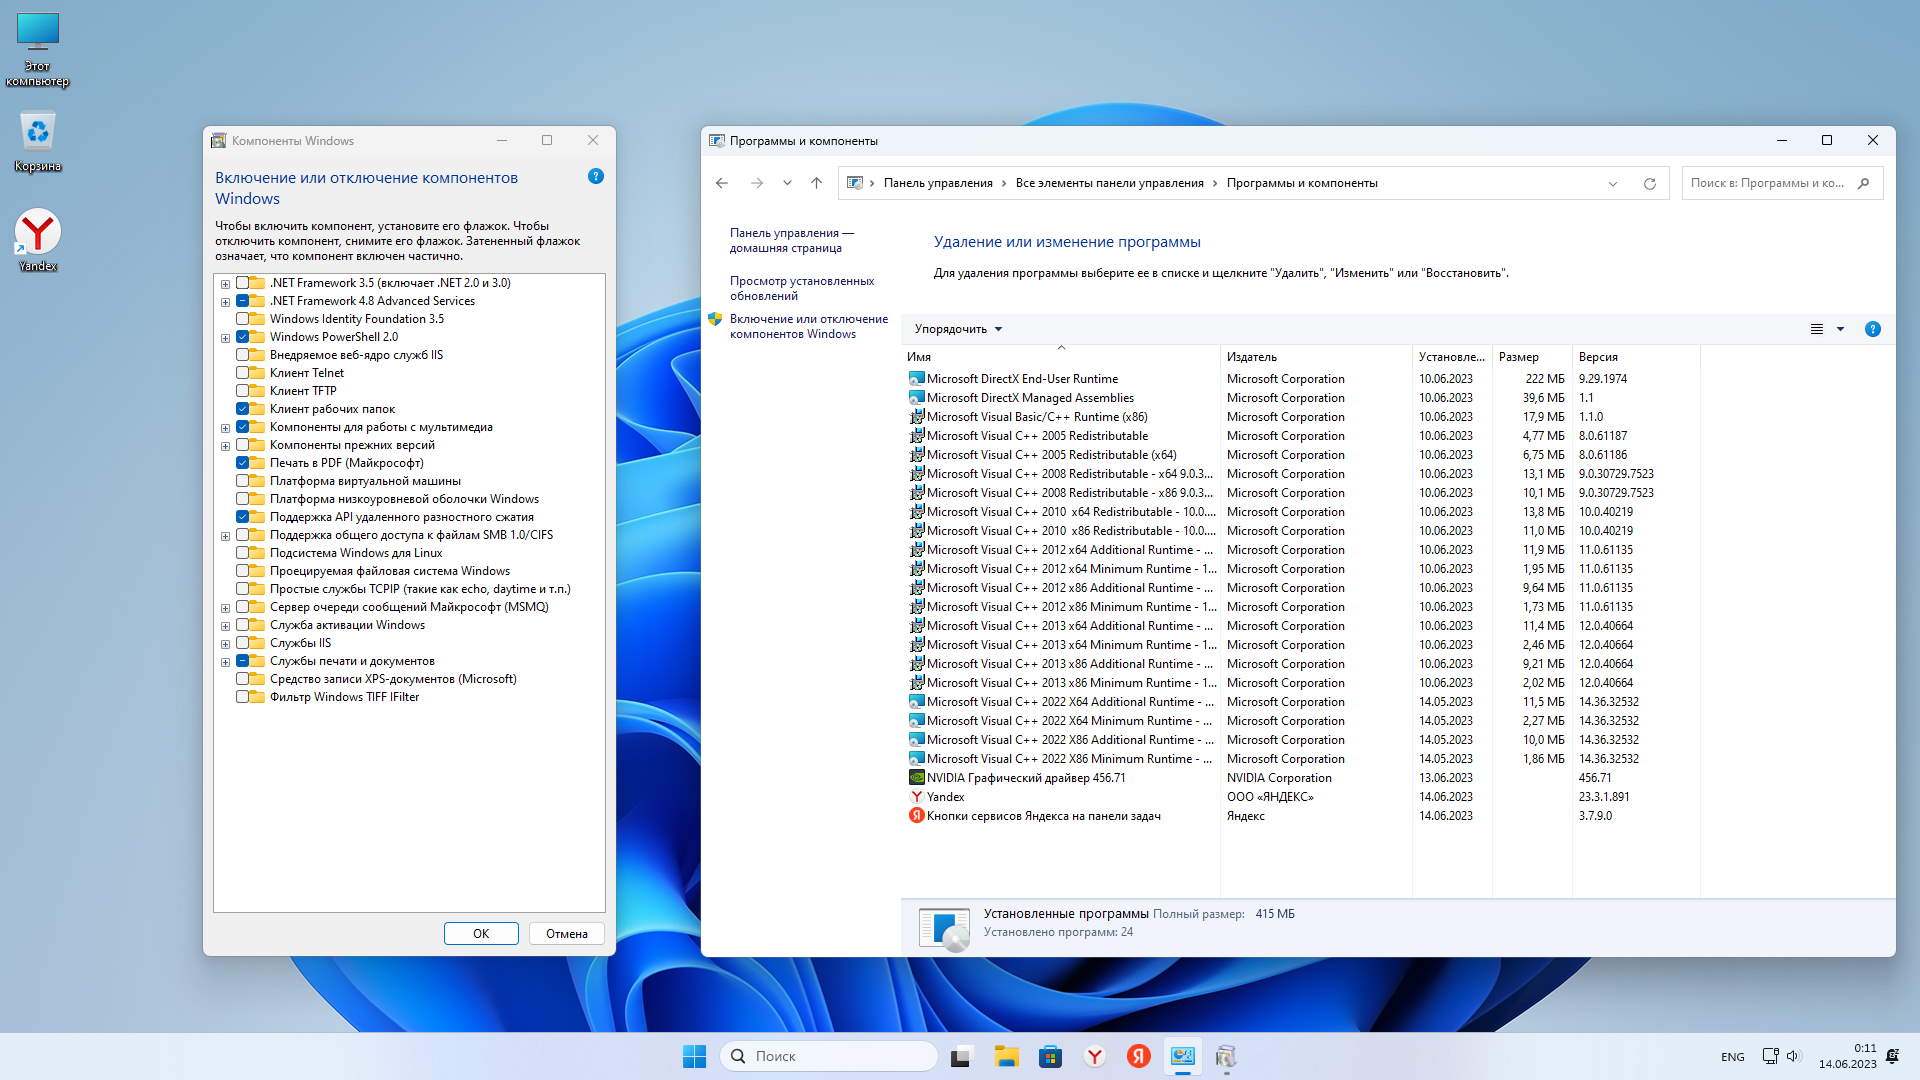
Task: Sort list by the Publisher (Издатель) column
Action: (1252, 357)
